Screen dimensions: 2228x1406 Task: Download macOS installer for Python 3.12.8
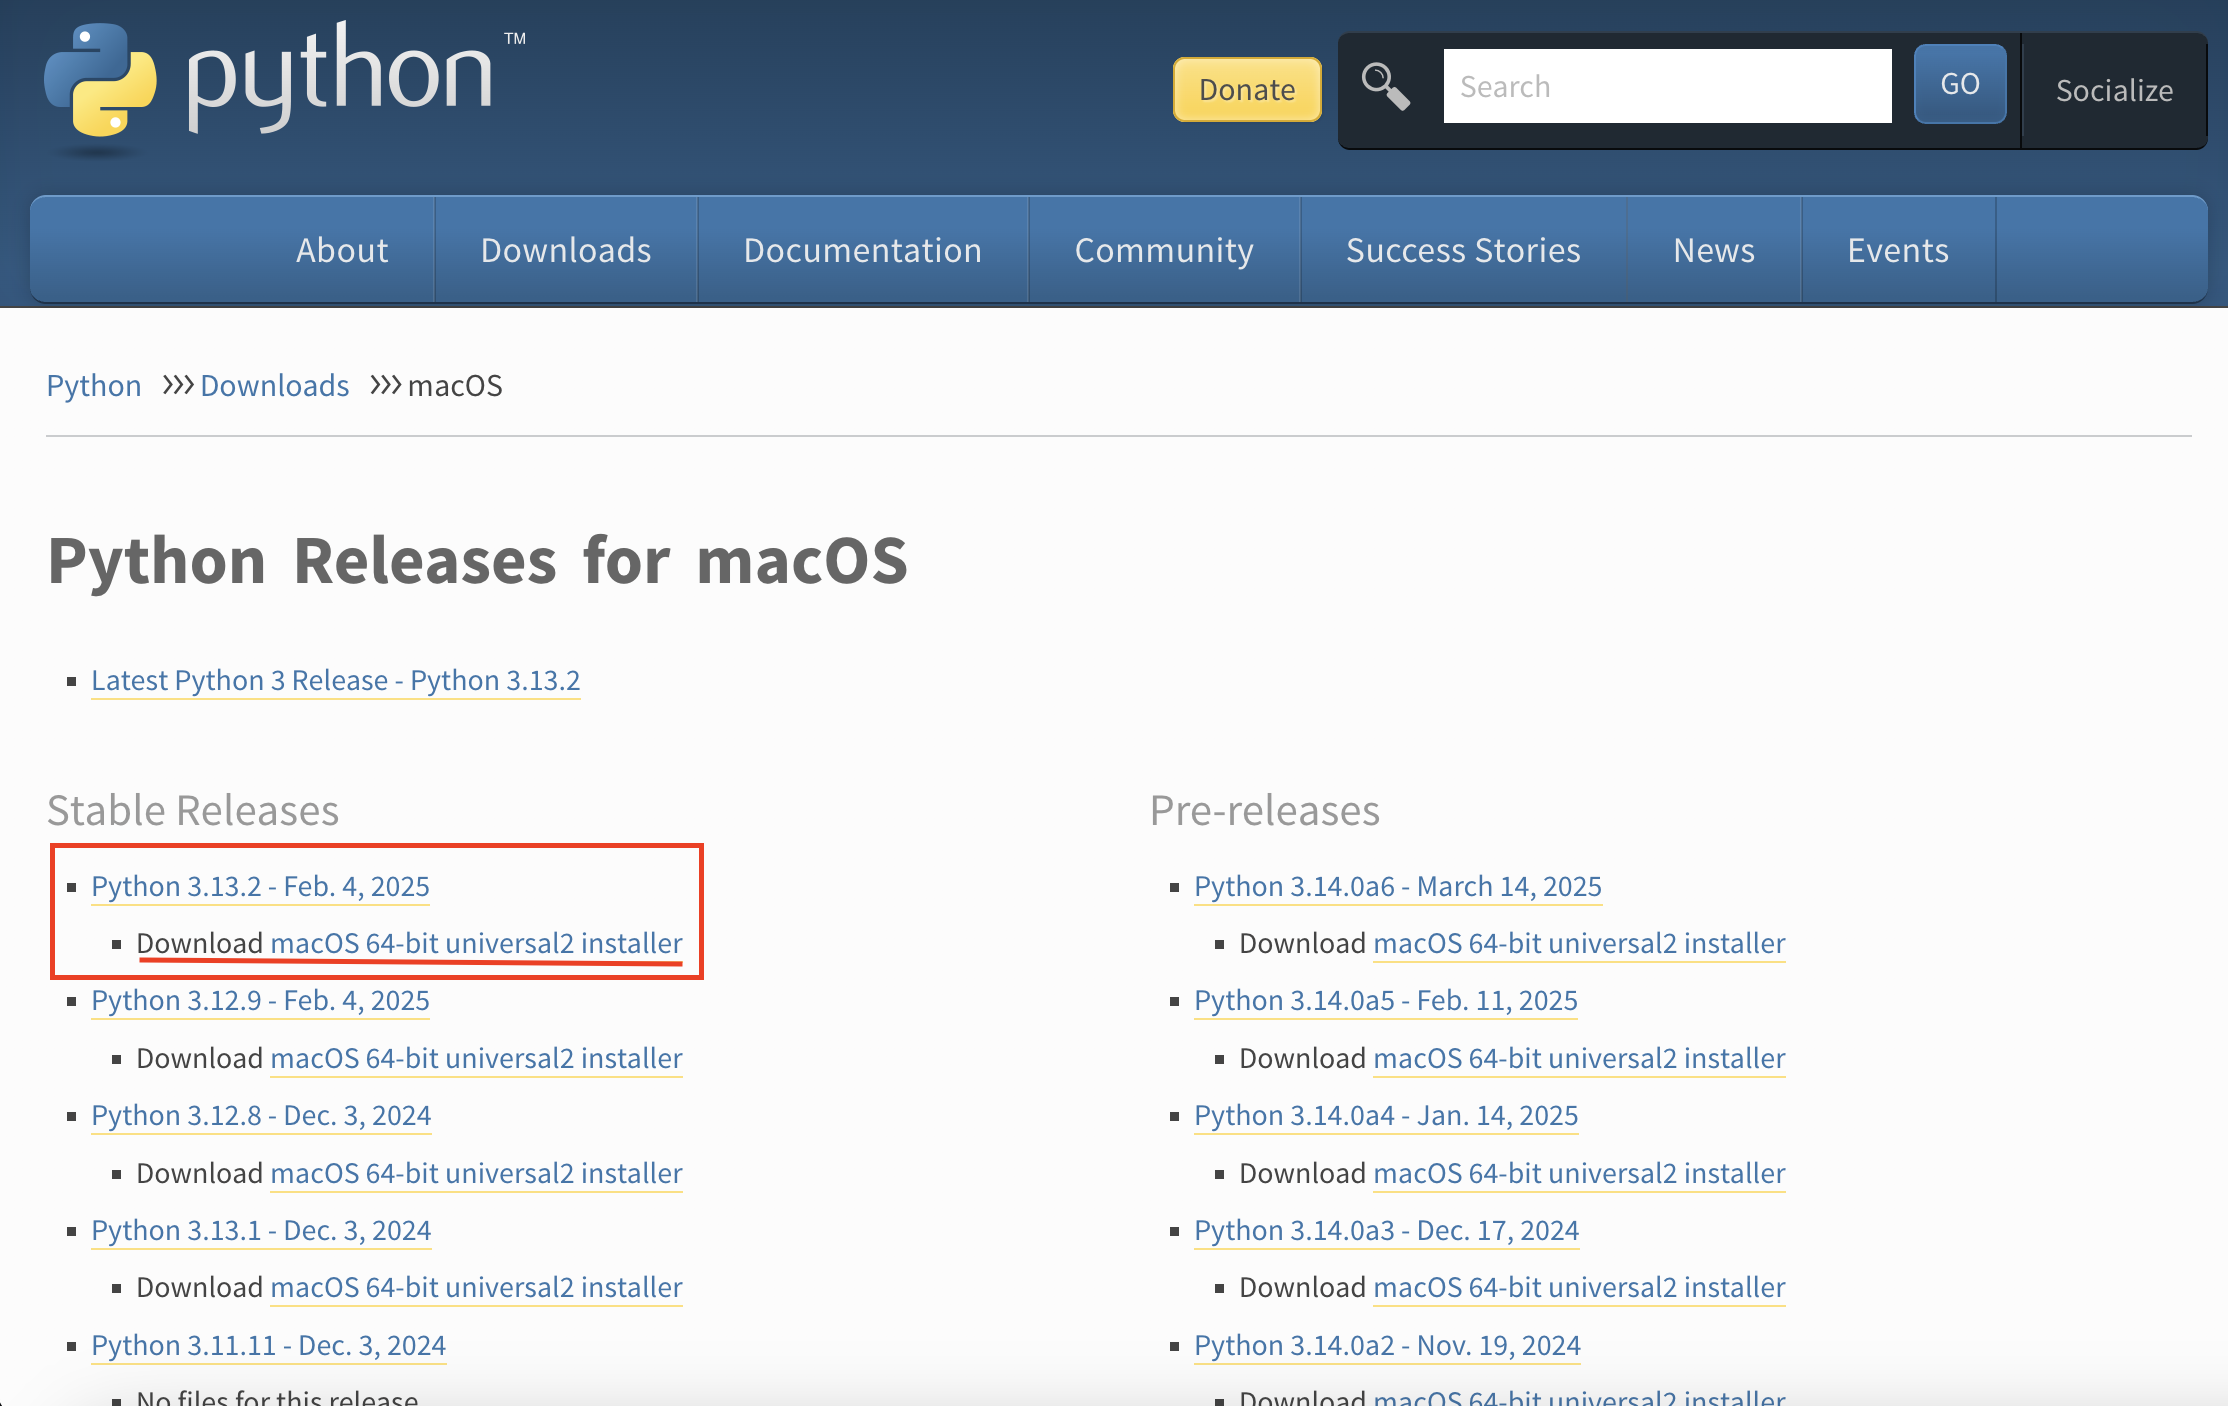476,1174
